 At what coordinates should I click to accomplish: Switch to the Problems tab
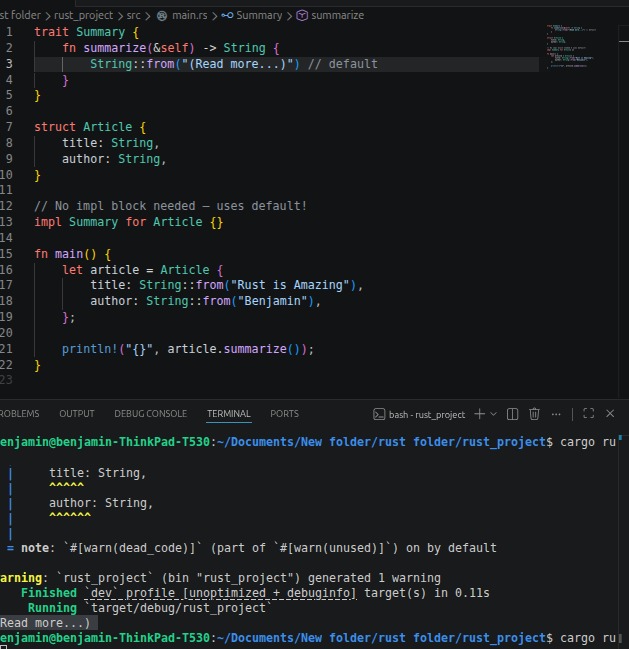point(19,414)
